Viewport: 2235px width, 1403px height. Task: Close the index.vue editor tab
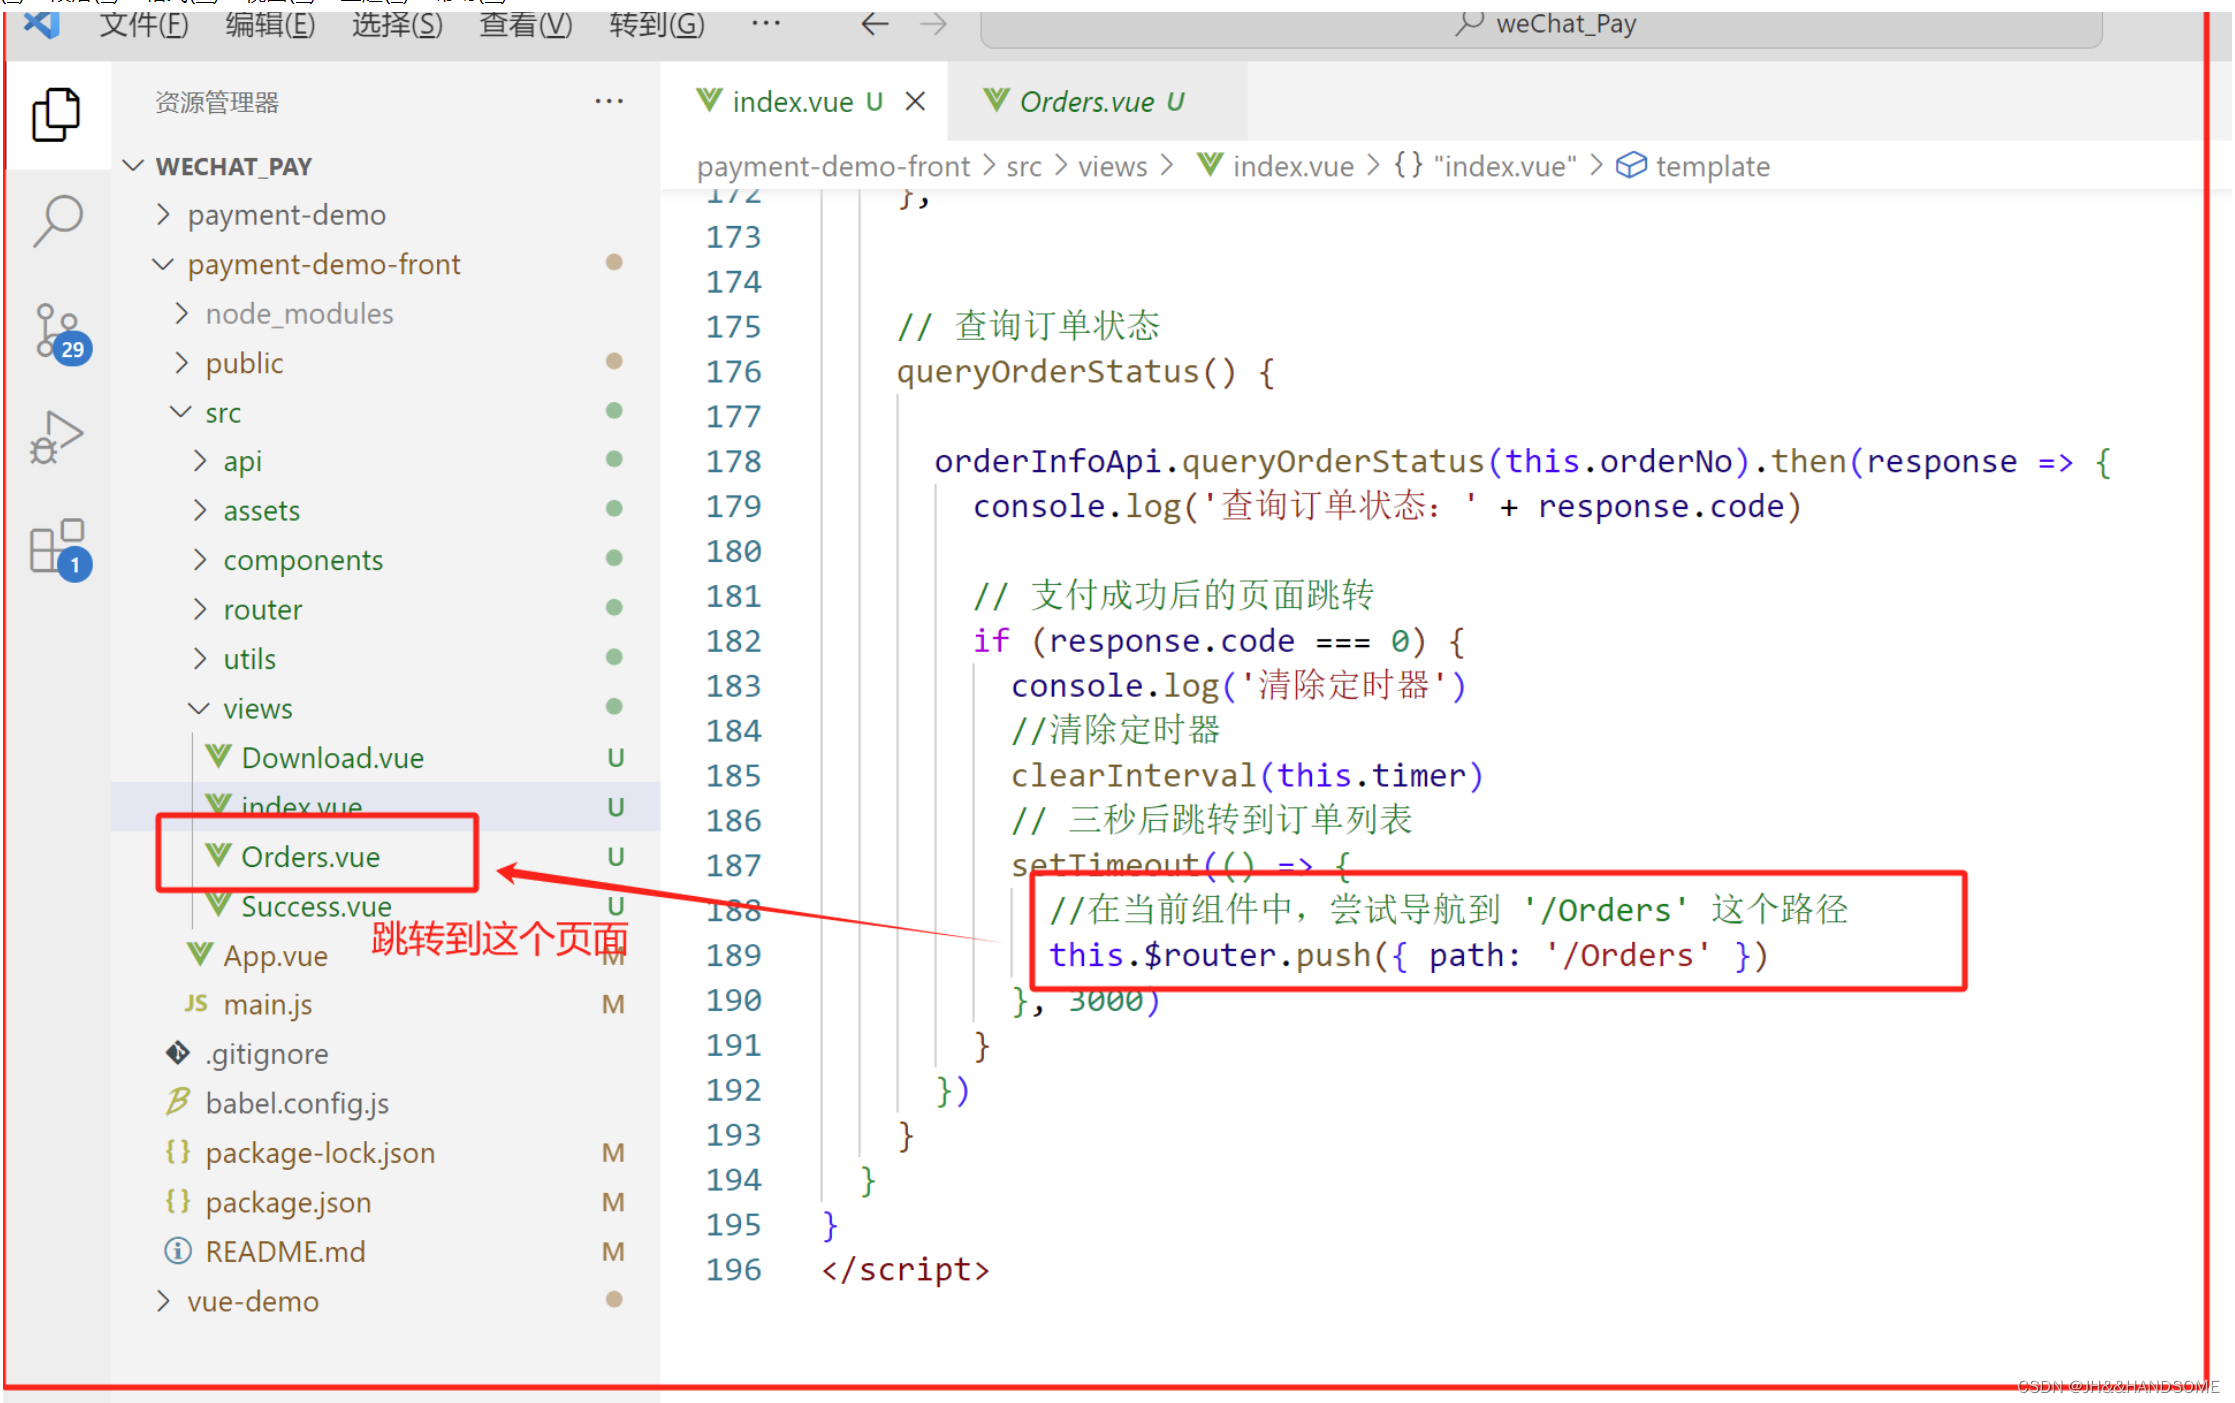pyautogui.click(x=915, y=101)
